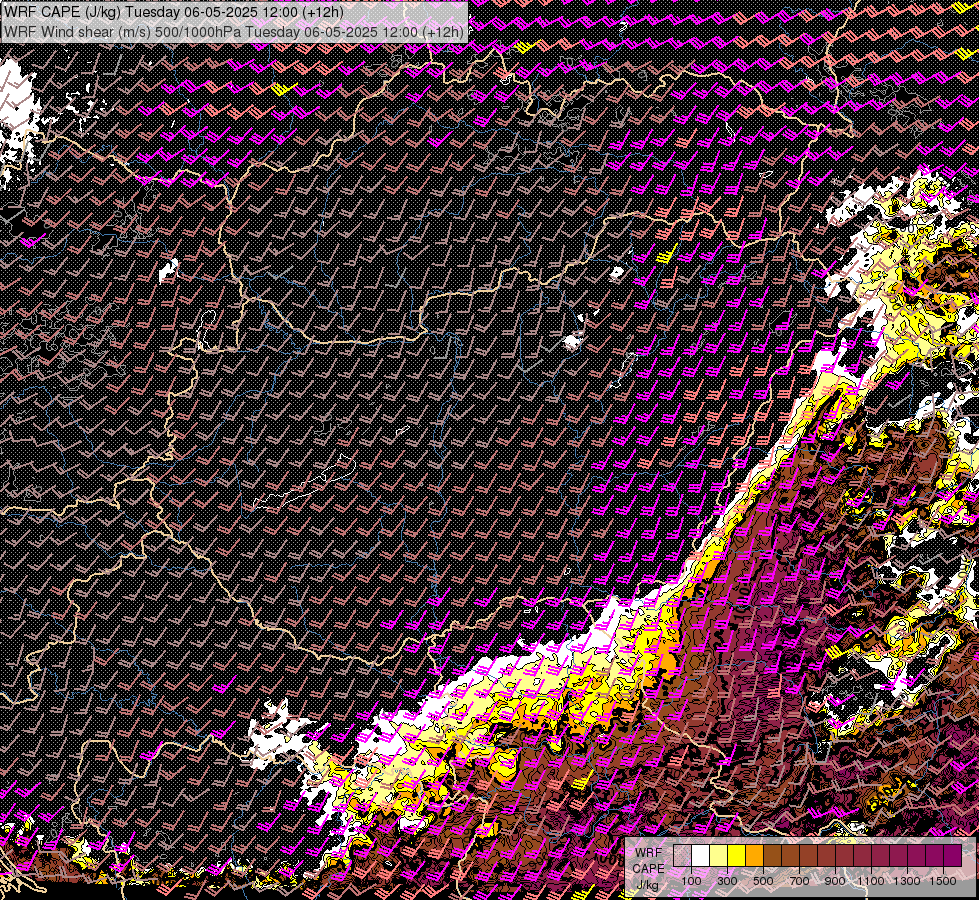Click the legend value 700
The height and width of the screenshot is (900, 979).
[x=799, y=881]
